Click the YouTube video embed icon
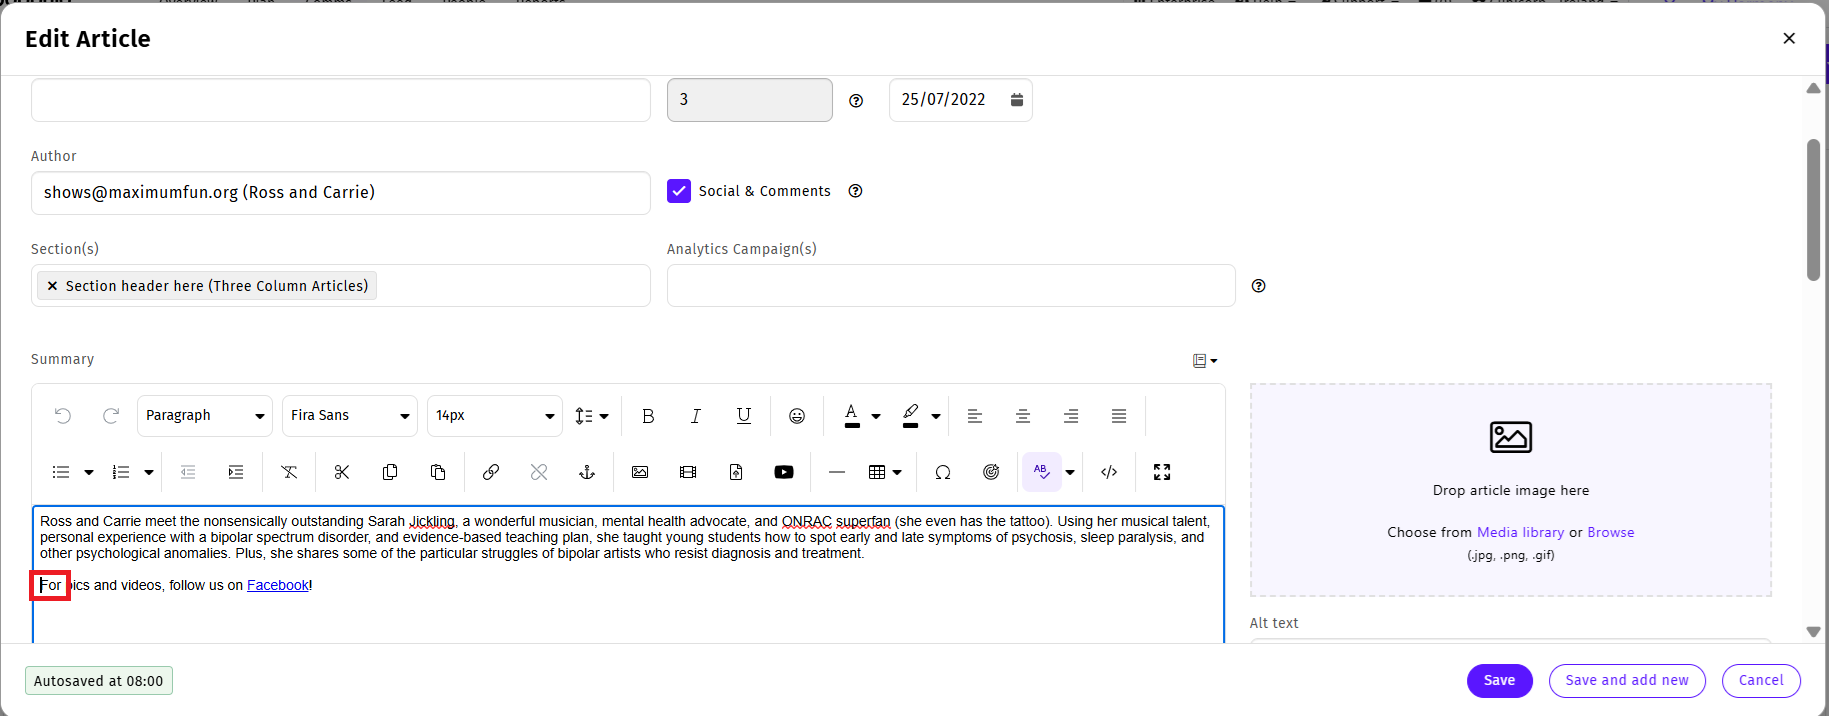Image resolution: width=1829 pixels, height=716 pixels. point(784,472)
